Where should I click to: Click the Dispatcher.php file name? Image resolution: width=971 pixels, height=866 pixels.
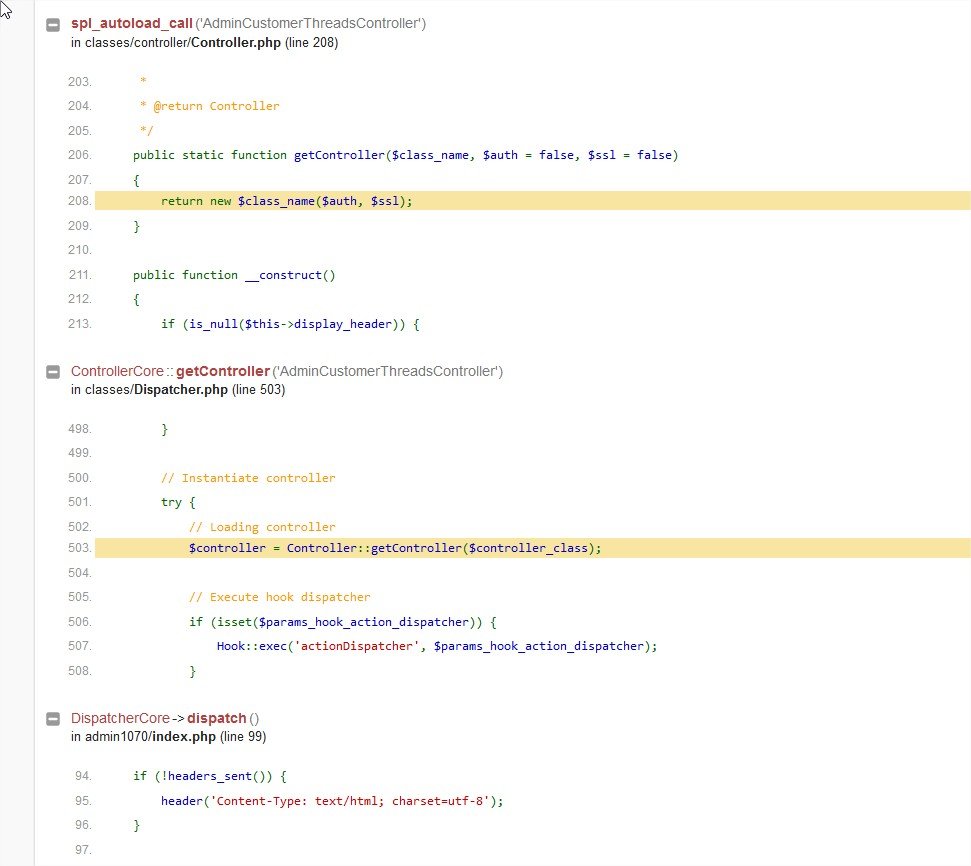click(x=181, y=390)
